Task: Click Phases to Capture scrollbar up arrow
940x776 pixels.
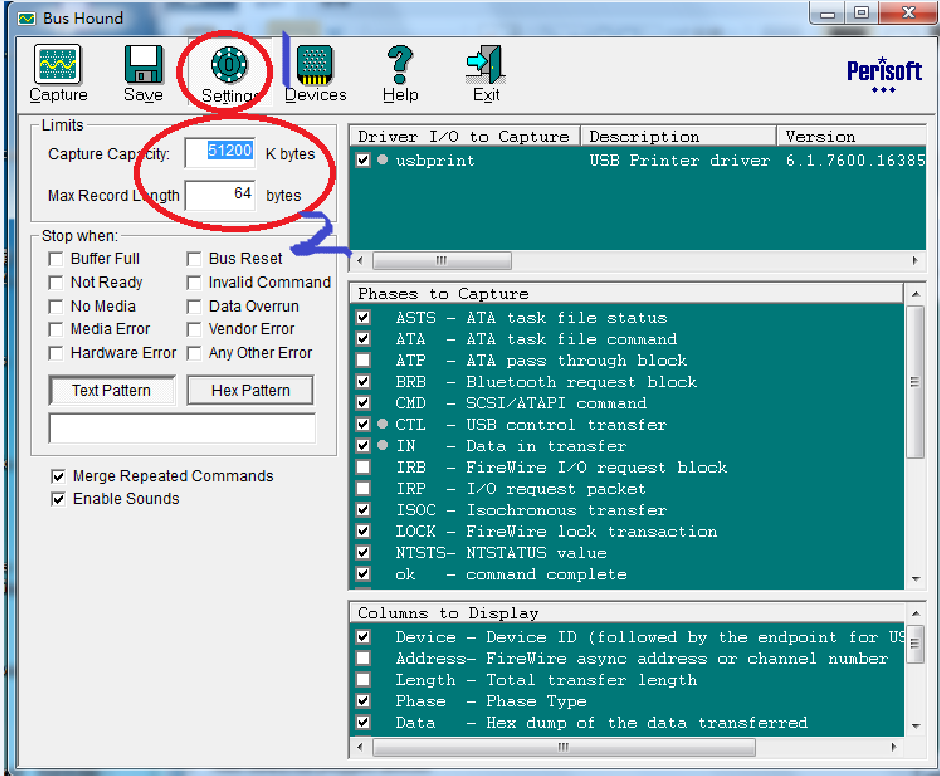Action: click(x=915, y=294)
